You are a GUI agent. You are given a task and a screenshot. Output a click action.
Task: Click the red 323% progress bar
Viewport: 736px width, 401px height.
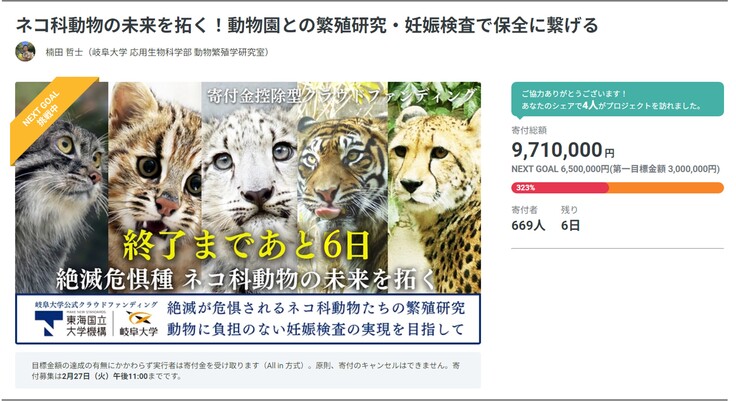[560, 188]
